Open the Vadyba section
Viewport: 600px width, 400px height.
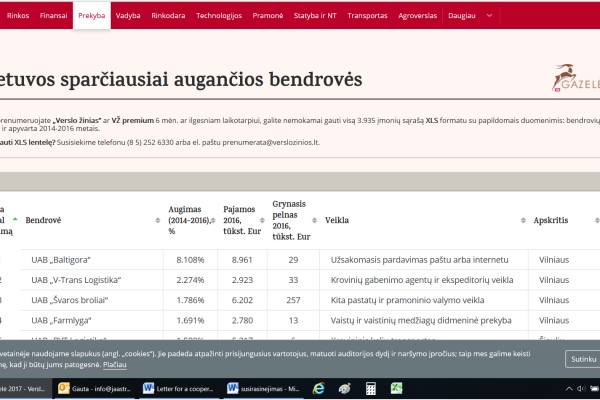click(x=128, y=16)
